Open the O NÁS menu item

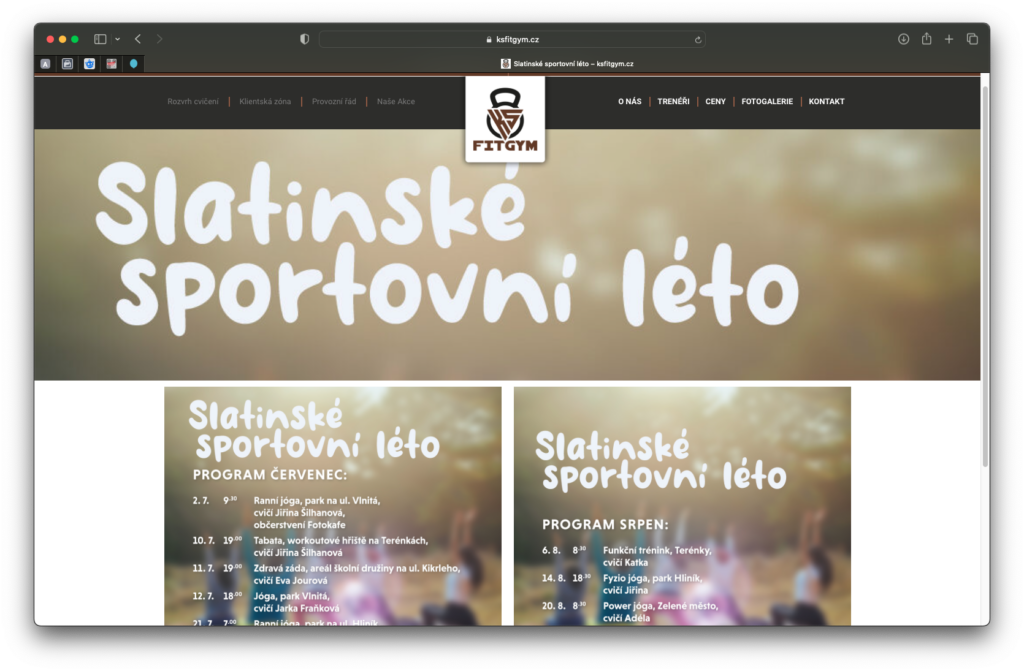tap(630, 101)
